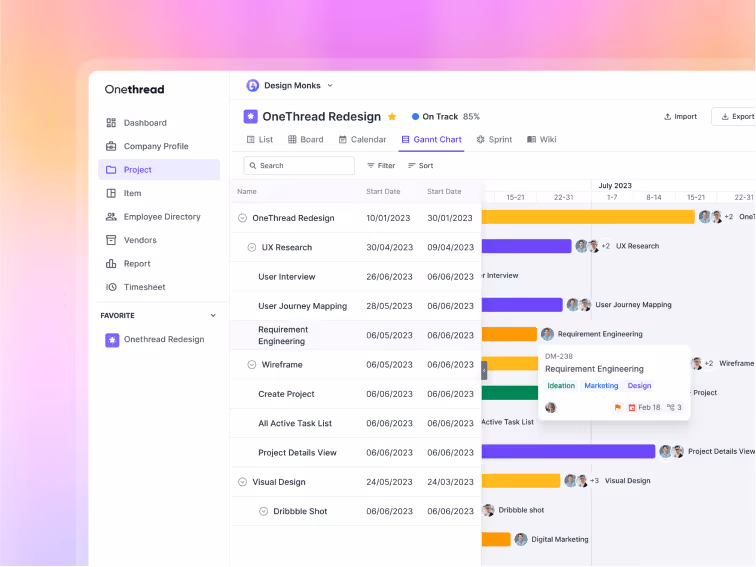
Task: Click the Dashboard icon in sidebar
Action: click(111, 123)
